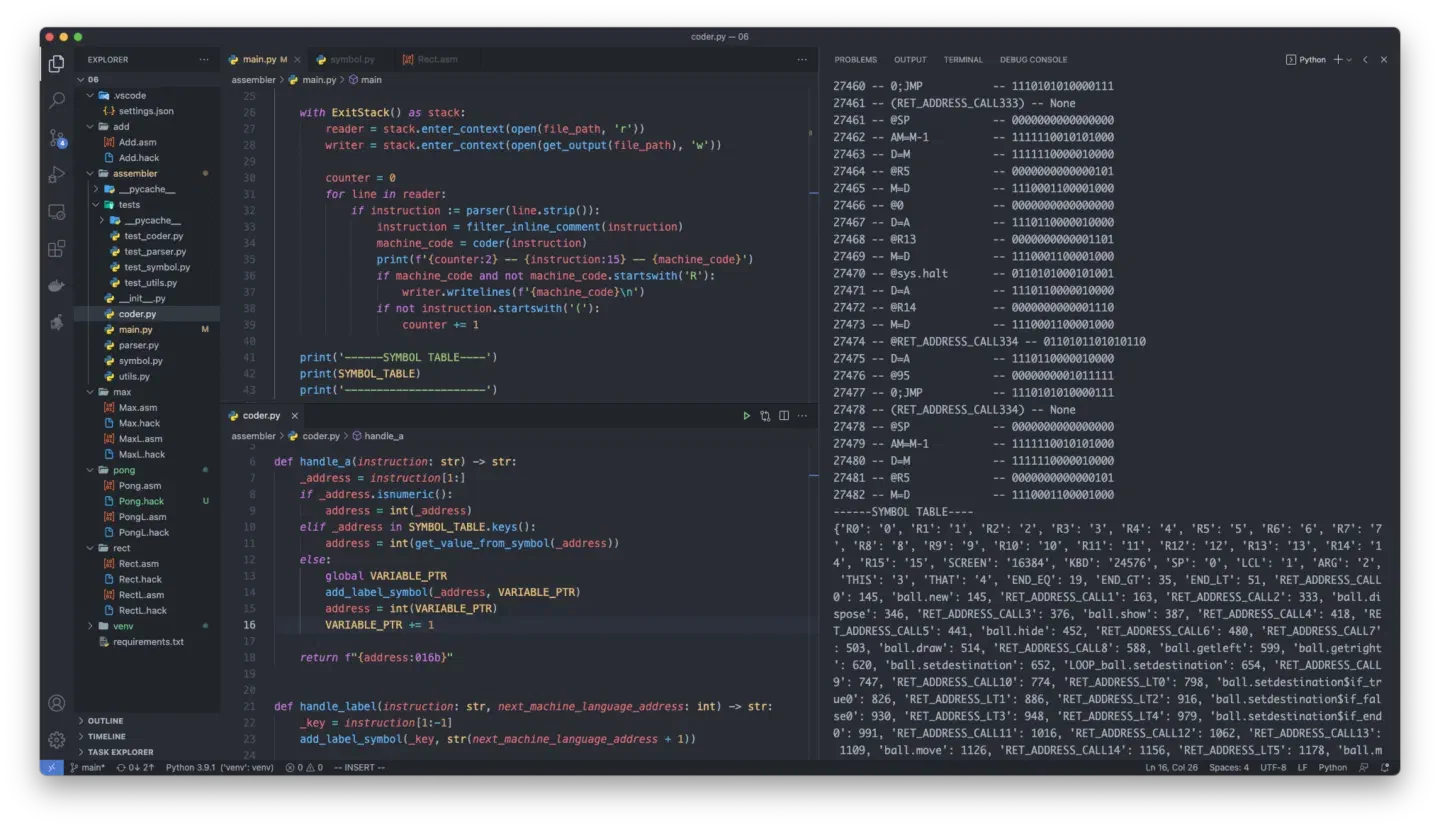Open the Remote Explorer view icon
This screenshot has width=1440, height=828.
57,212
